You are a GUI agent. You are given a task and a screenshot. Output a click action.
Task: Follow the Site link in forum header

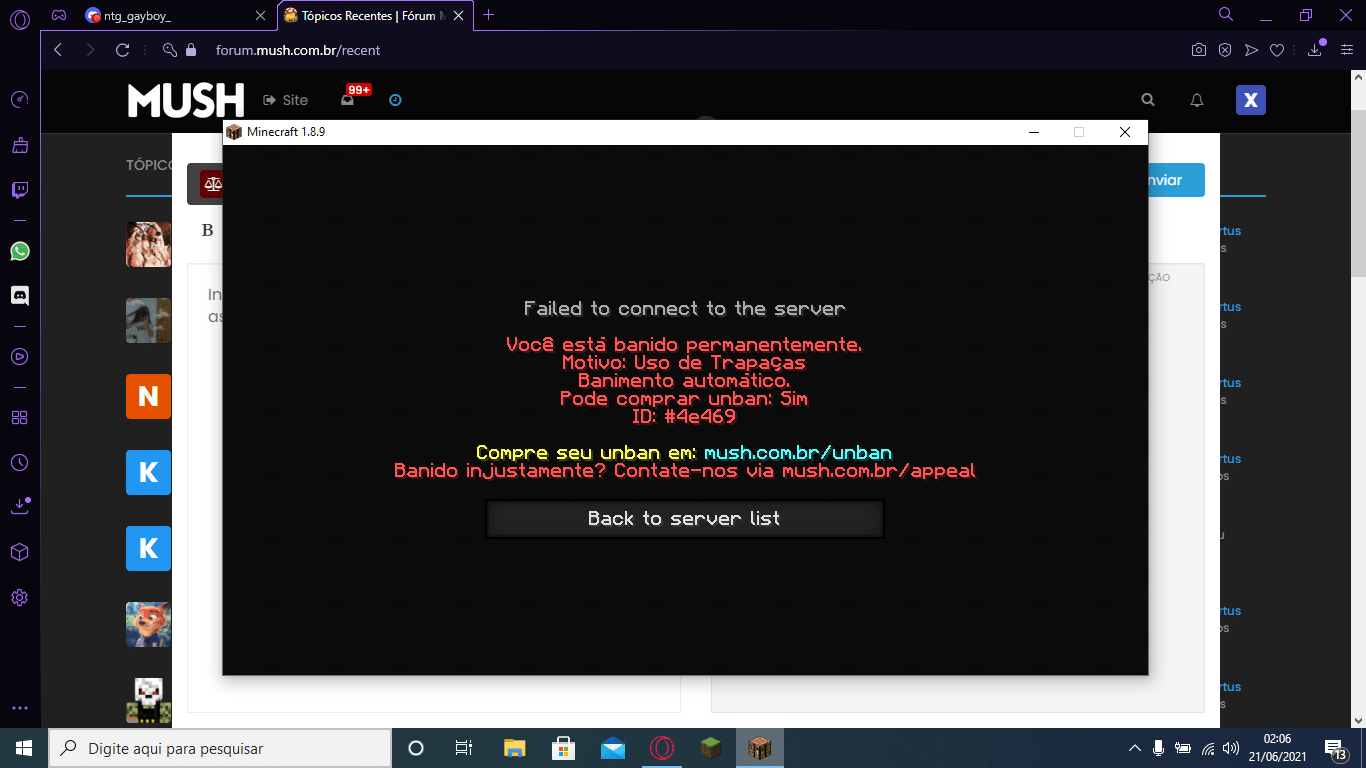click(285, 100)
